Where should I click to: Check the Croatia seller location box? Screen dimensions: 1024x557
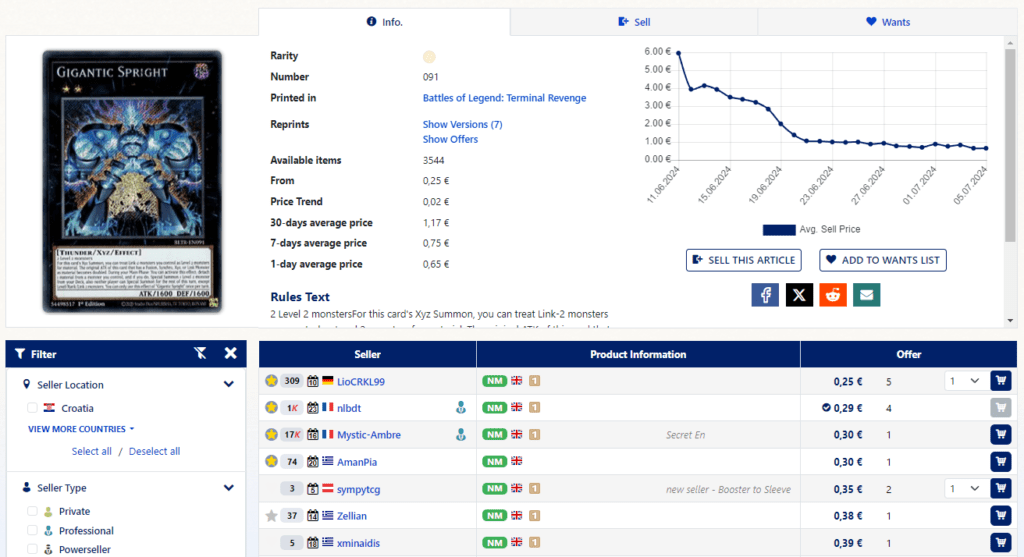tap(32, 408)
